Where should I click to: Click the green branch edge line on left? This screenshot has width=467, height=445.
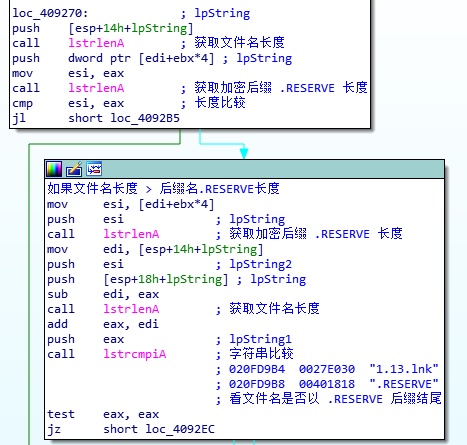[29, 293]
